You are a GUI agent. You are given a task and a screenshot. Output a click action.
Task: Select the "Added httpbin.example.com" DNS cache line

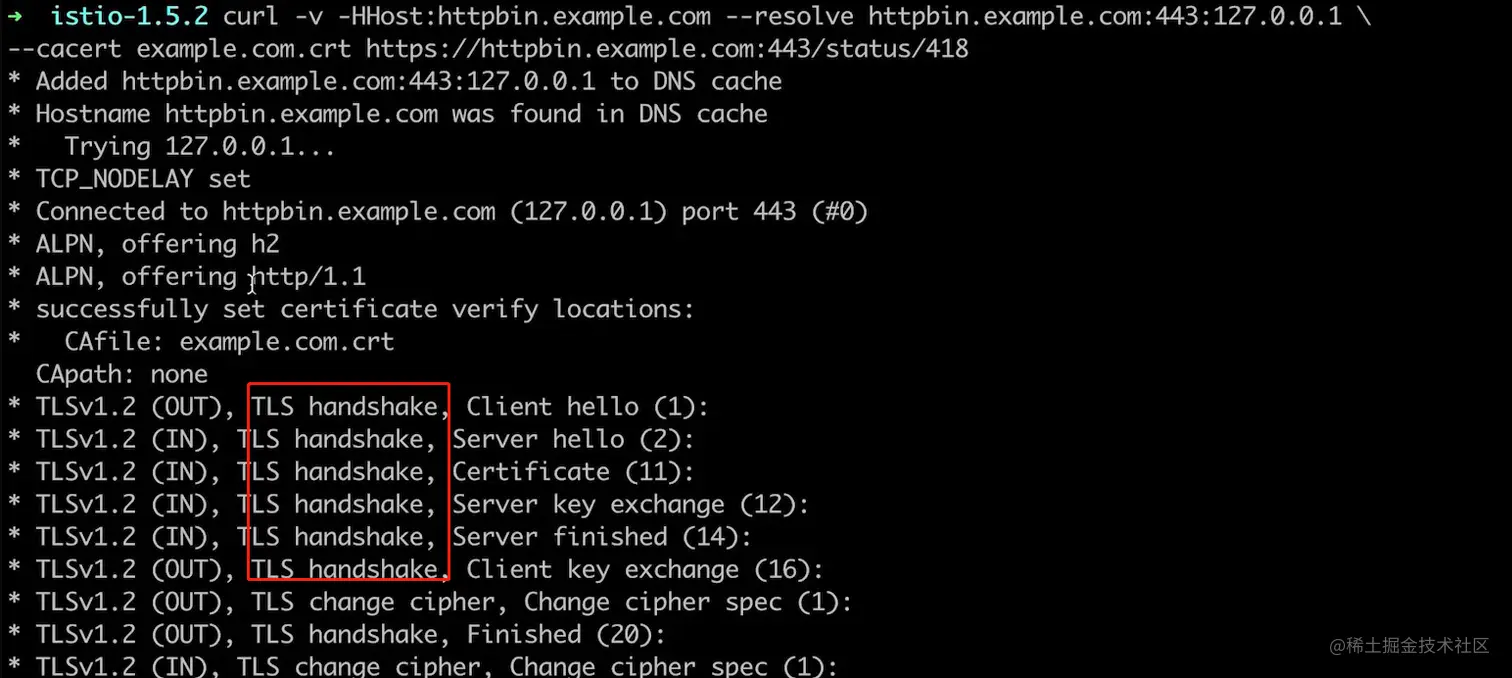click(x=408, y=81)
